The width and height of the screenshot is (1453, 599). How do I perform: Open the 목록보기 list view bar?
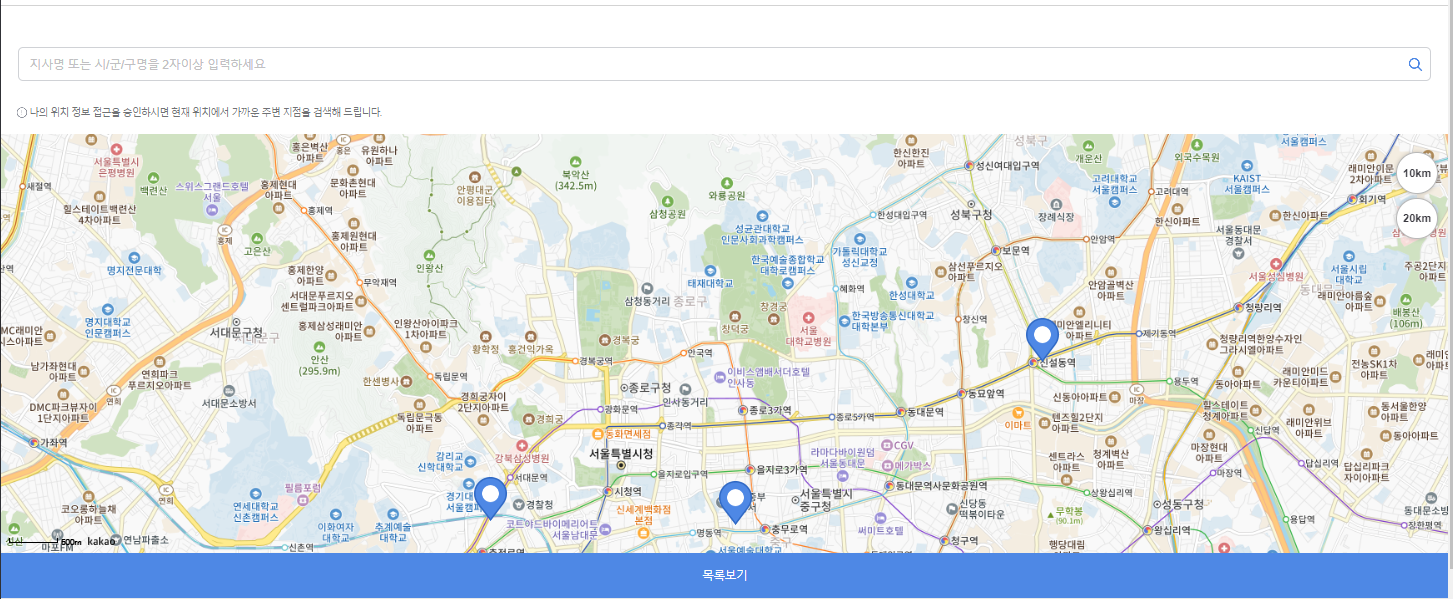(724, 576)
